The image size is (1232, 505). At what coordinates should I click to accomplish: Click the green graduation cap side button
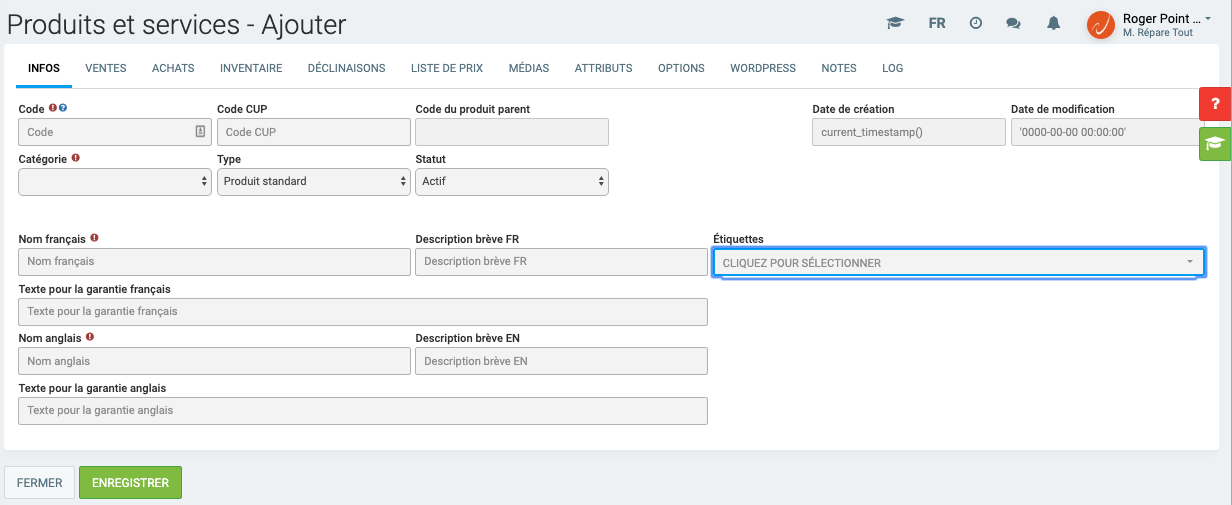point(1215,143)
